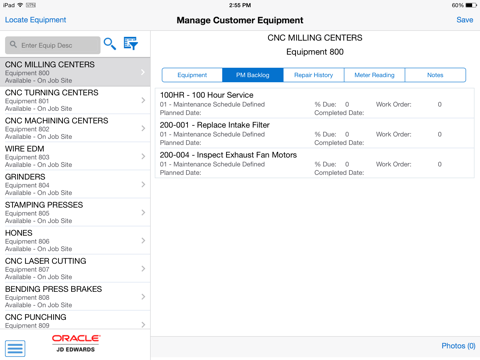
Task: Expand chevron for STAMPING PRESSES
Action: click(143, 212)
